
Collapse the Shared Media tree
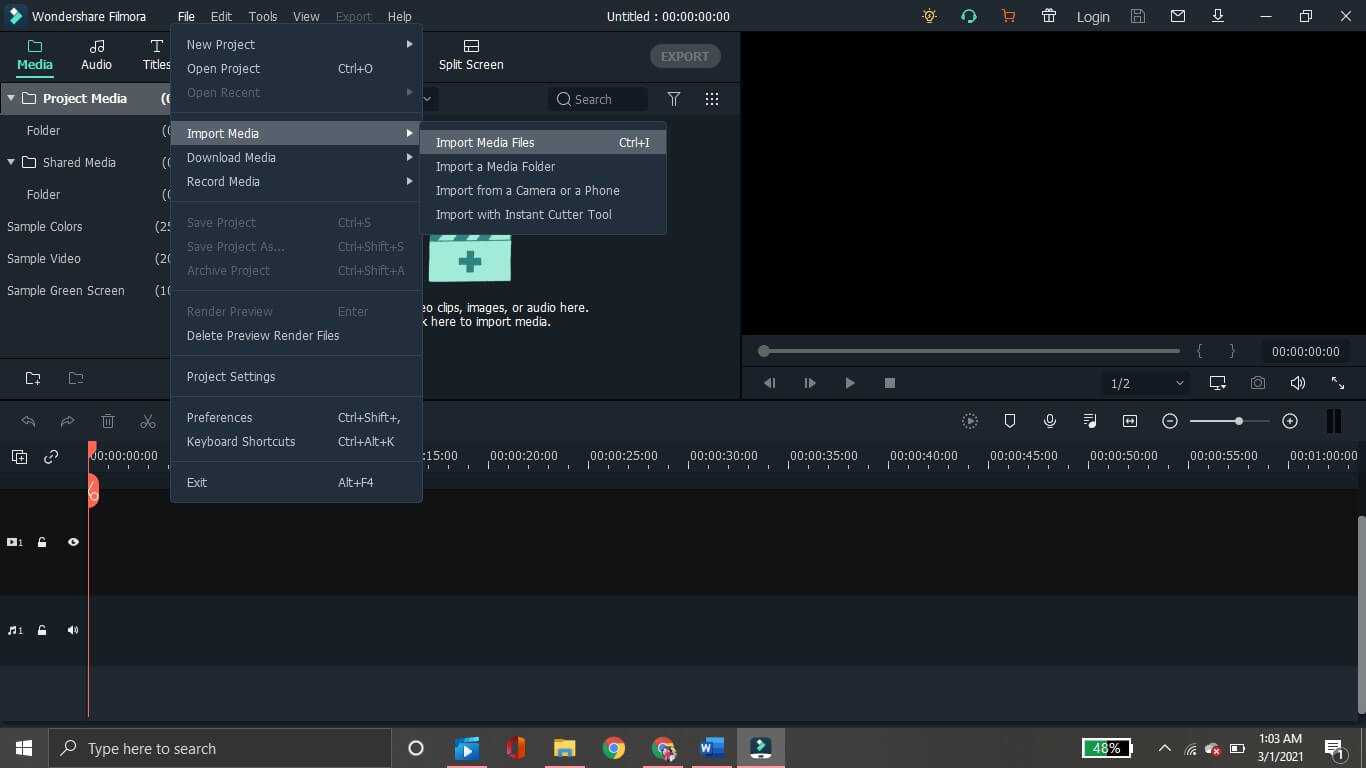(x=11, y=162)
